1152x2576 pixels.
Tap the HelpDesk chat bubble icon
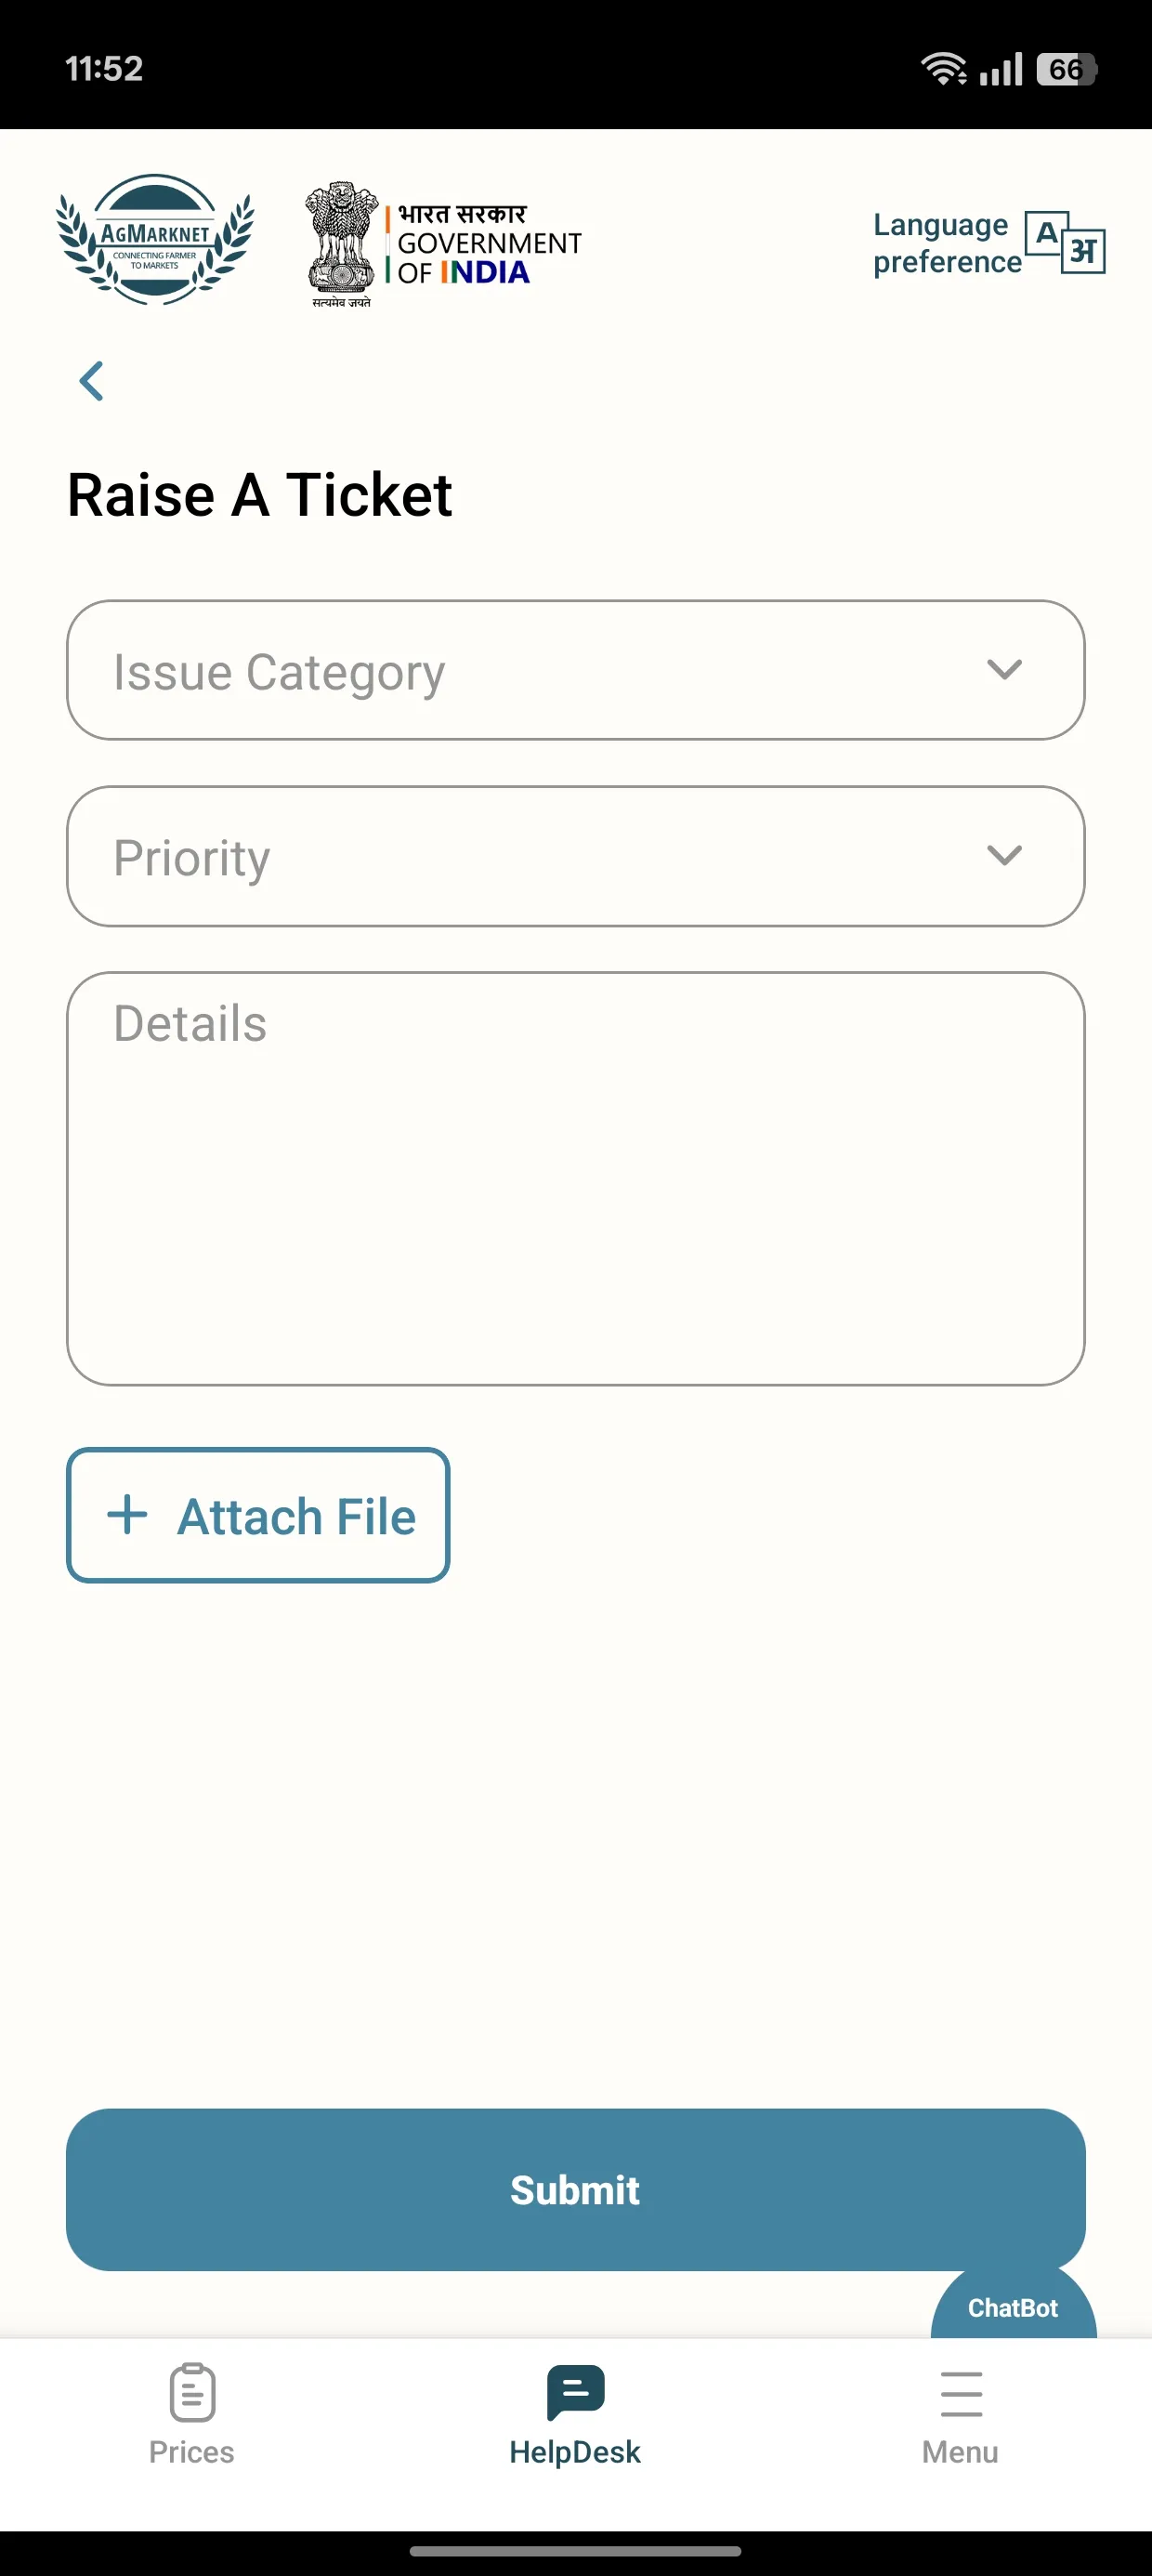(x=576, y=2392)
